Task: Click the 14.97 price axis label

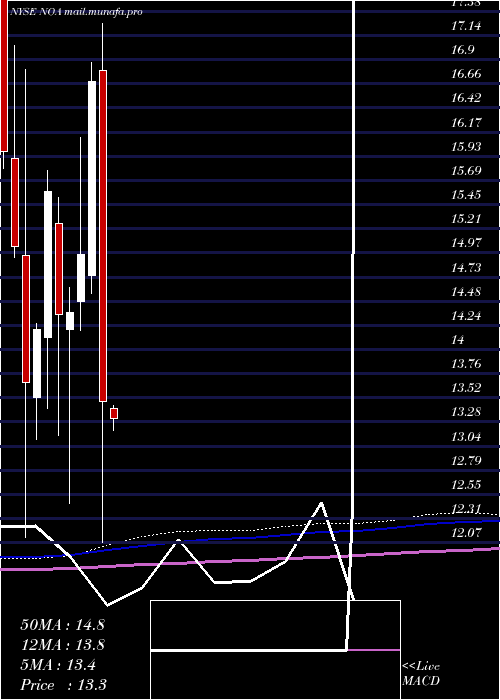Action: [x=466, y=243]
